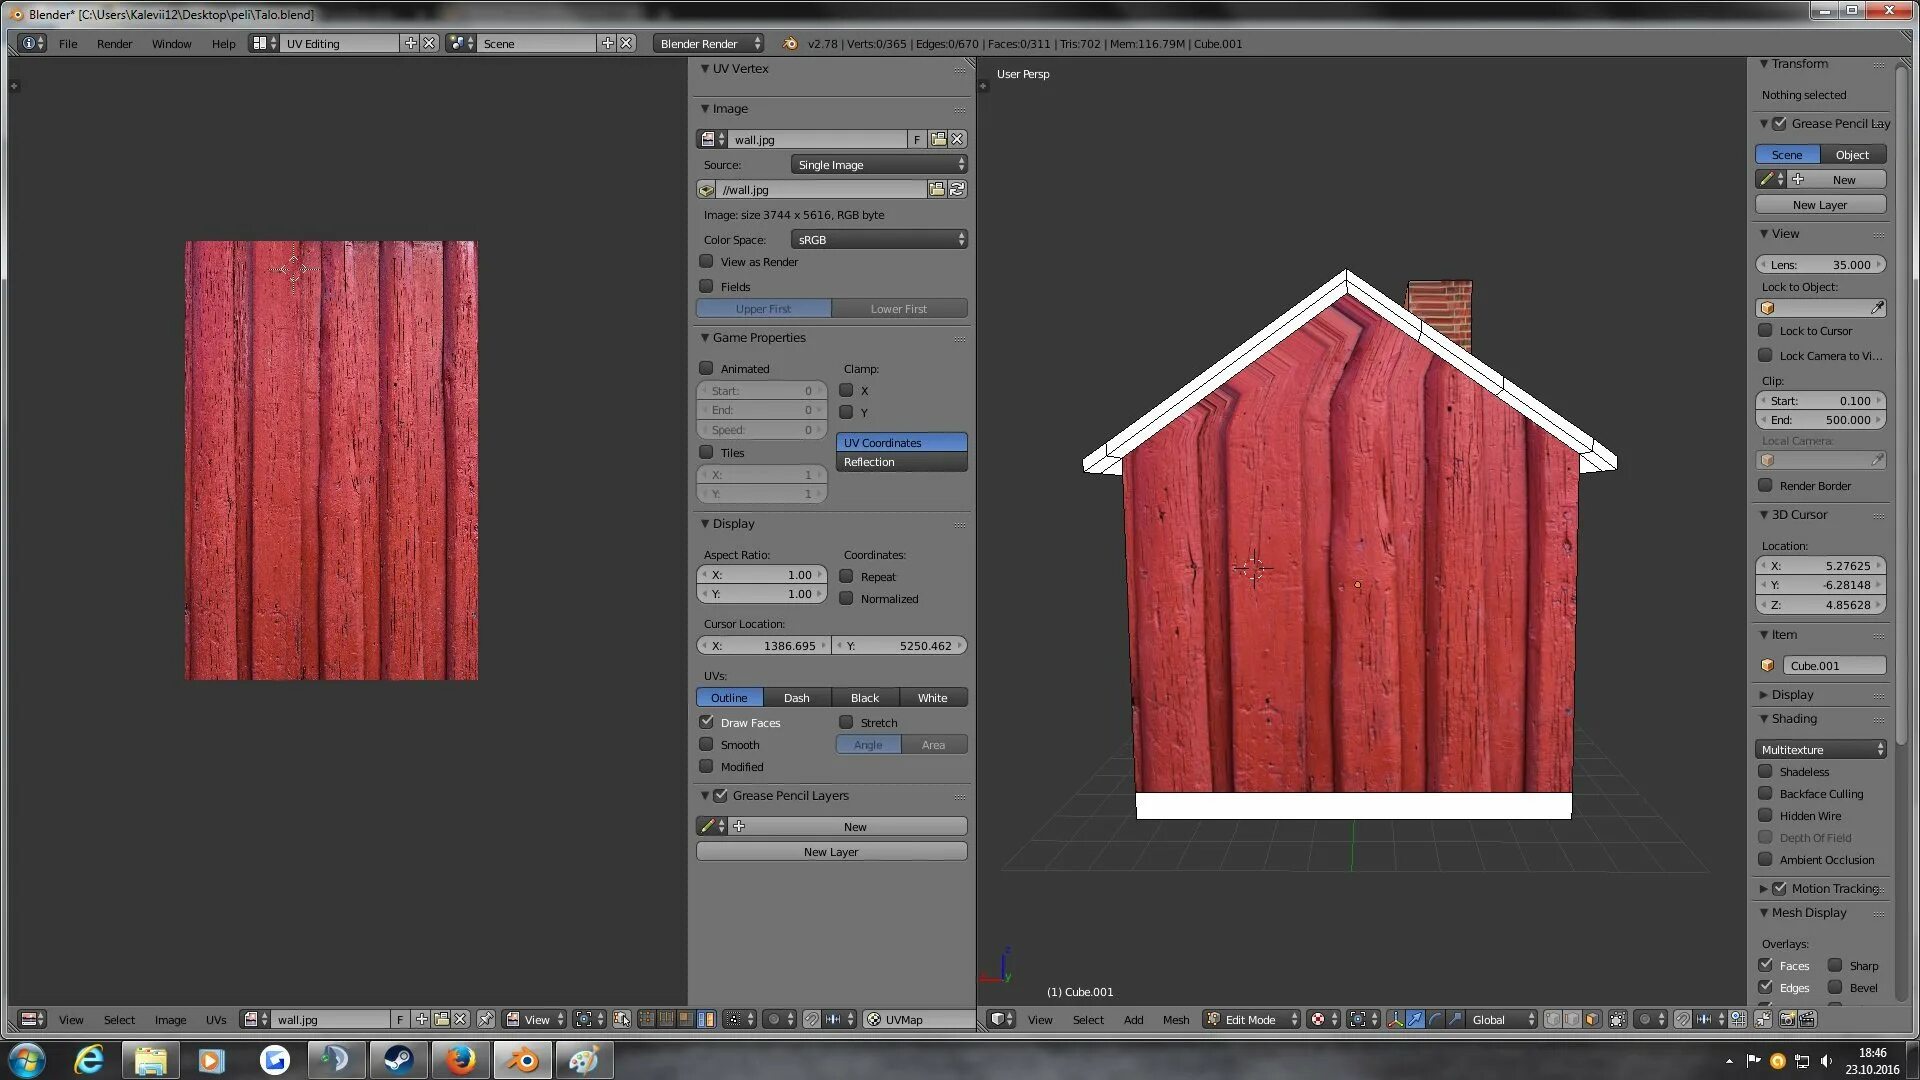
Task: Open the Render menu in top bar
Action: click(x=114, y=43)
